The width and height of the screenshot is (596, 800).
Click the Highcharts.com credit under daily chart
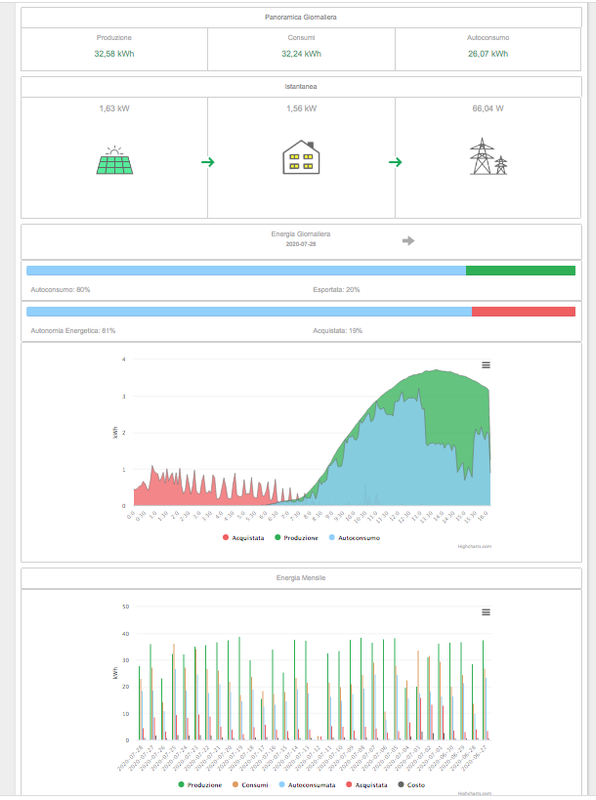[x=474, y=546]
